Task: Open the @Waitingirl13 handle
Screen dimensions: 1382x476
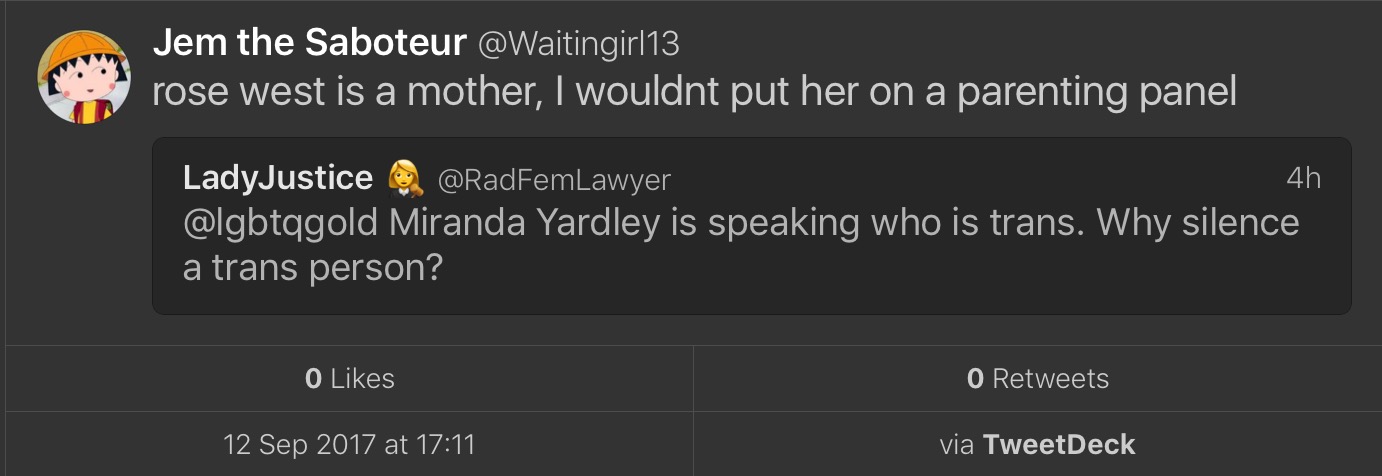Action: (x=579, y=43)
